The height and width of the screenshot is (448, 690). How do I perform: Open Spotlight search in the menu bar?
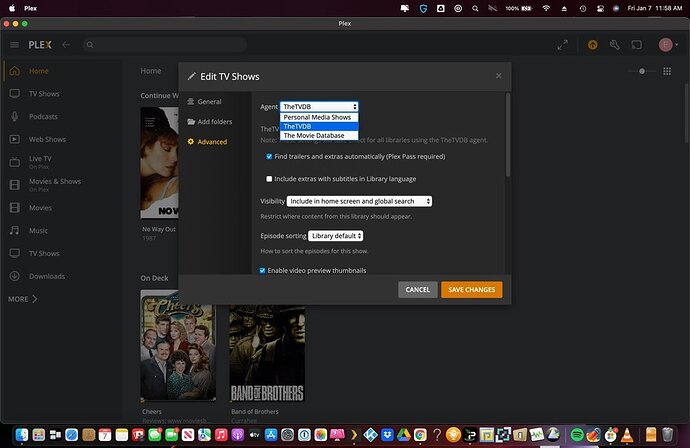[x=475, y=8]
